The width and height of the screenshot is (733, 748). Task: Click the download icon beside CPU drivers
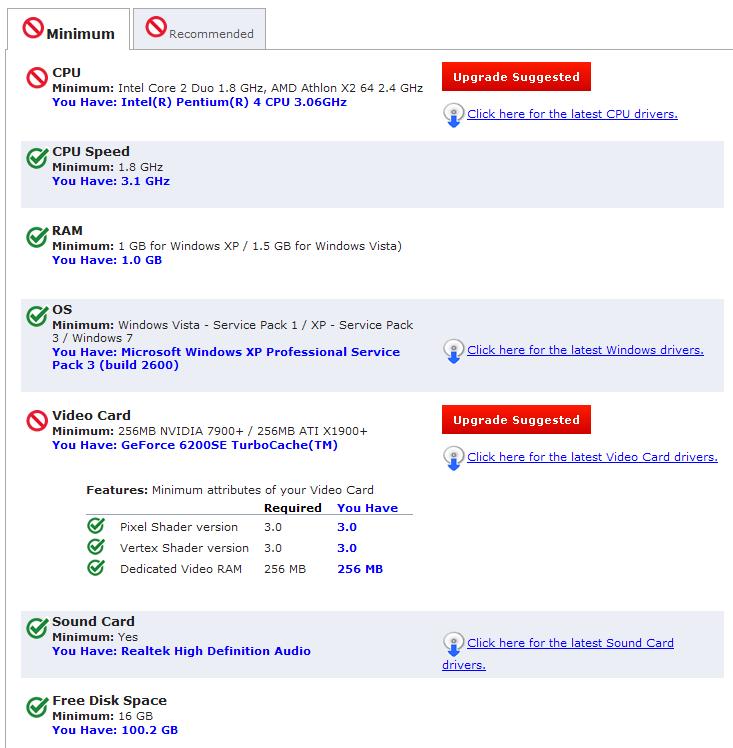point(453,115)
